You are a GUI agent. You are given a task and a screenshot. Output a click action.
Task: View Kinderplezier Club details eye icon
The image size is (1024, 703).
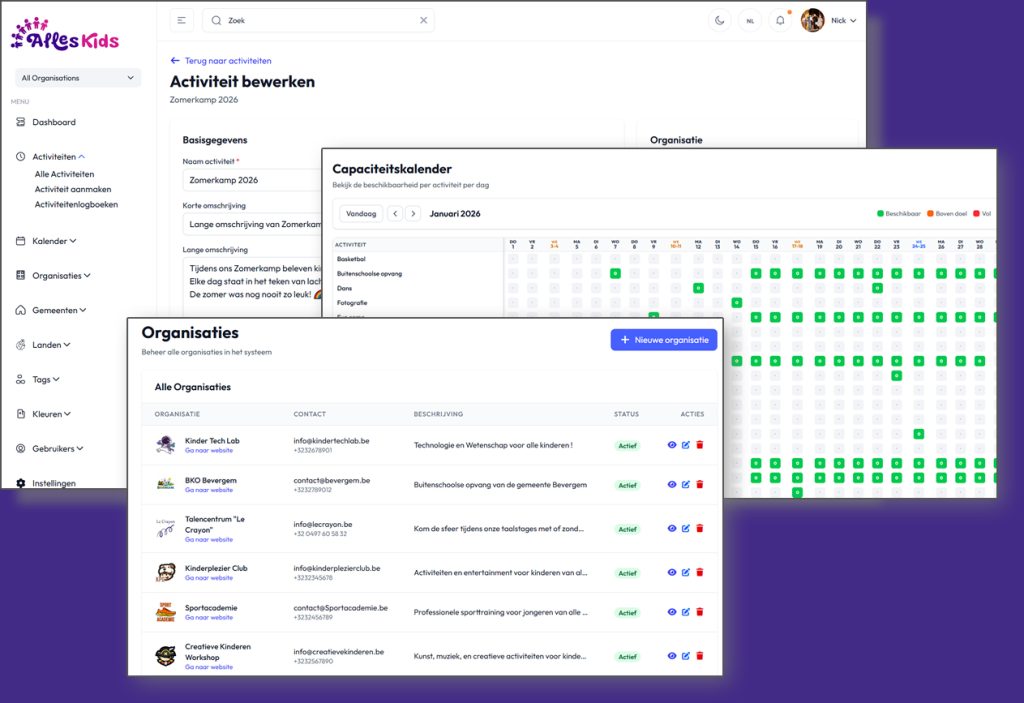(x=672, y=572)
